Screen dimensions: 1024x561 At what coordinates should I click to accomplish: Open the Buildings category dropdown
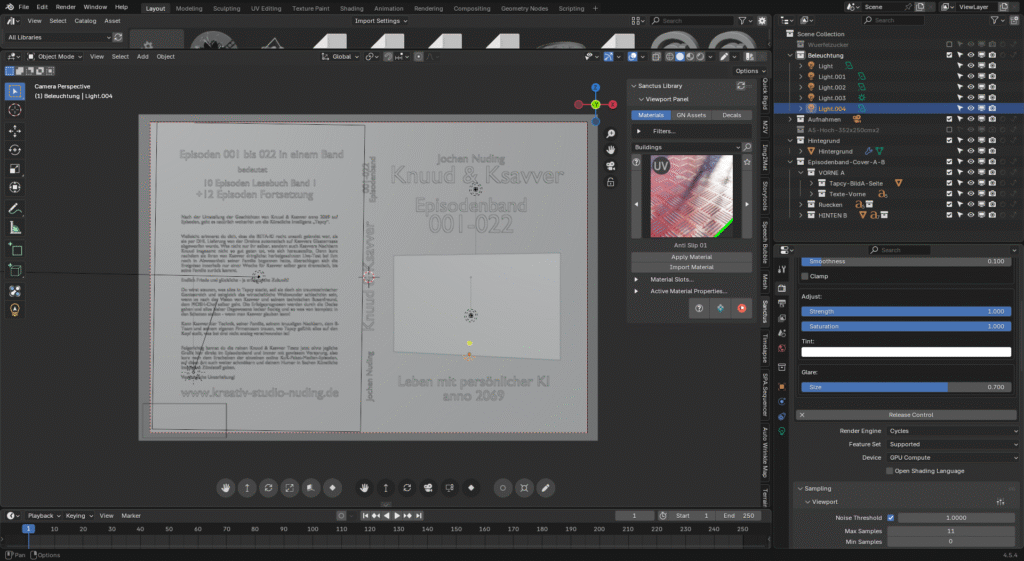(x=686, y=147)
